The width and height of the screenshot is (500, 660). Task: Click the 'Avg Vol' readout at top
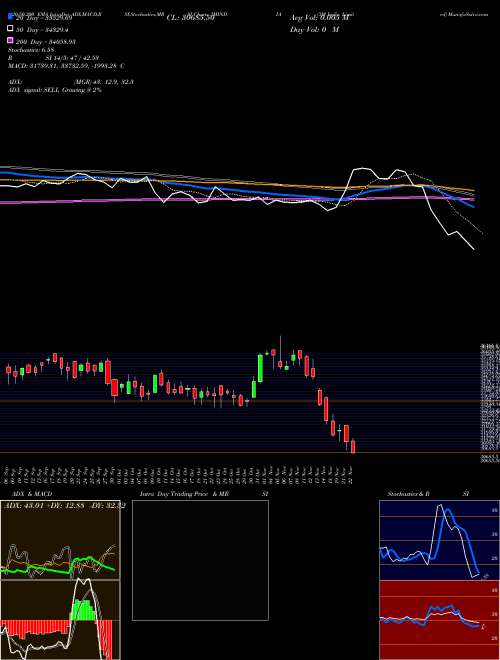320,18
